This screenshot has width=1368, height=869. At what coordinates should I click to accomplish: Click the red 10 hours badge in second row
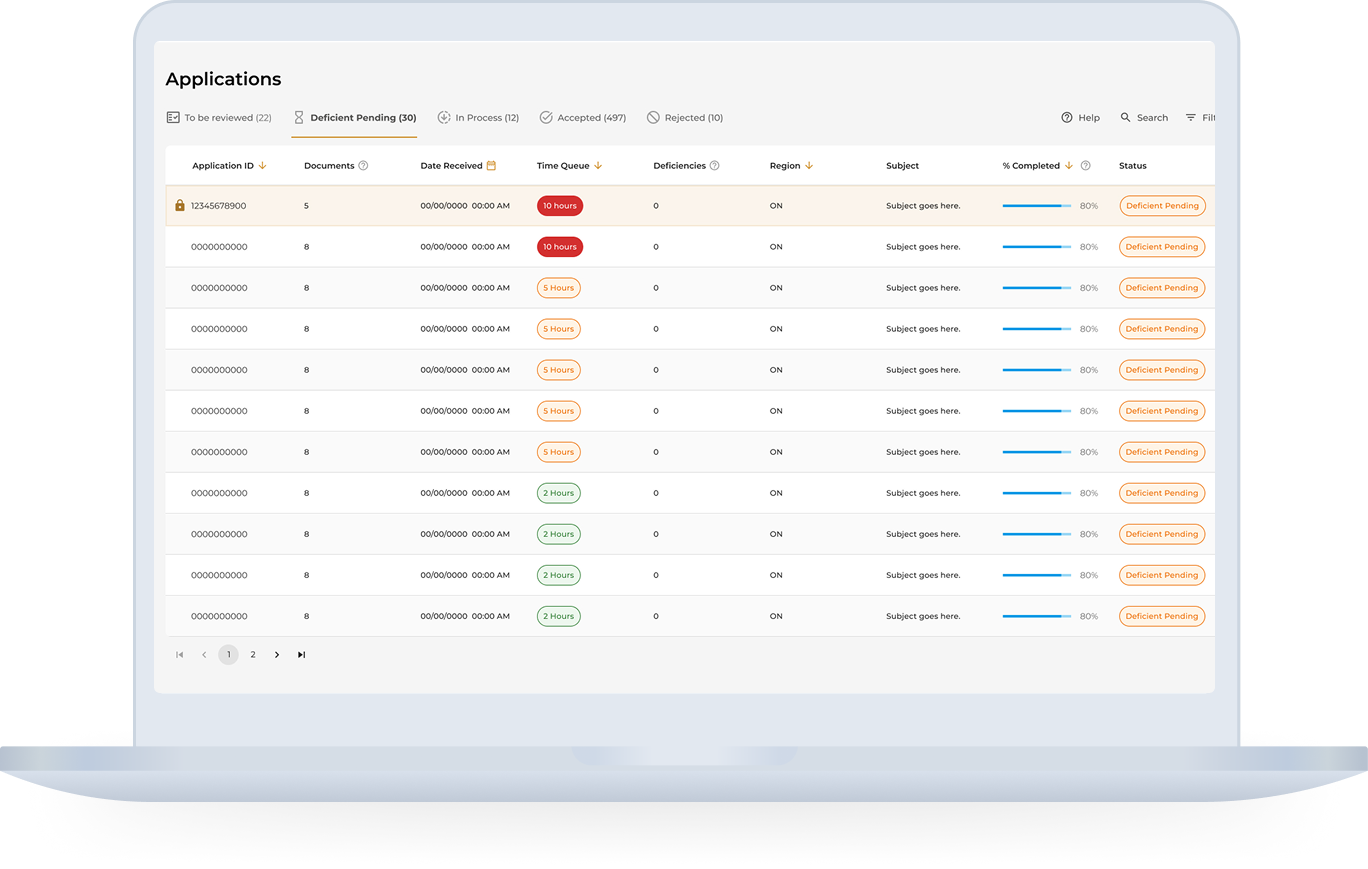click(x=559, y=247)
